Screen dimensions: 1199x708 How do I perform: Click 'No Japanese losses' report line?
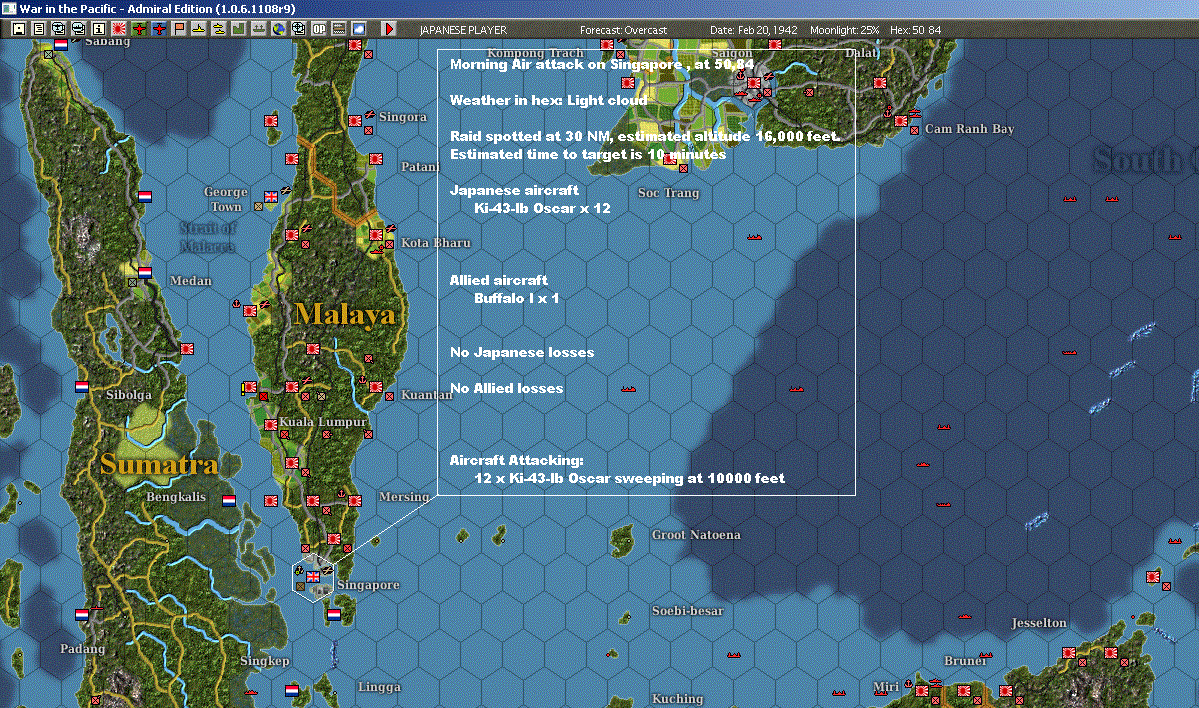pos(522,352)
